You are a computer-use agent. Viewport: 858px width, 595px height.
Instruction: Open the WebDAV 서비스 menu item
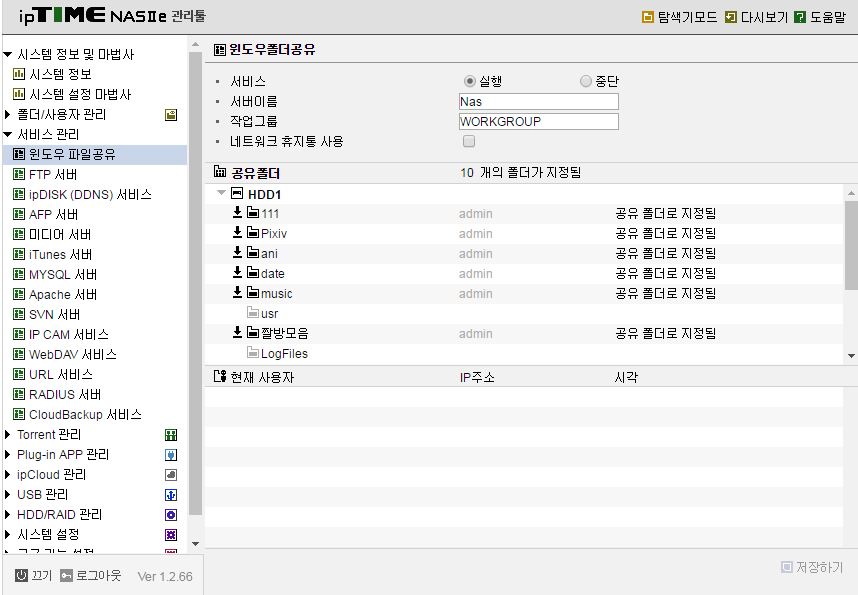point(73,355)
